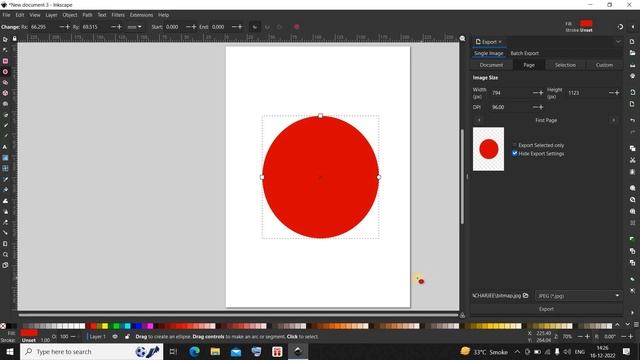Click the Windows Start button
Screen dimensions: 640x360
pyautogui.click(x=10, y=351)
